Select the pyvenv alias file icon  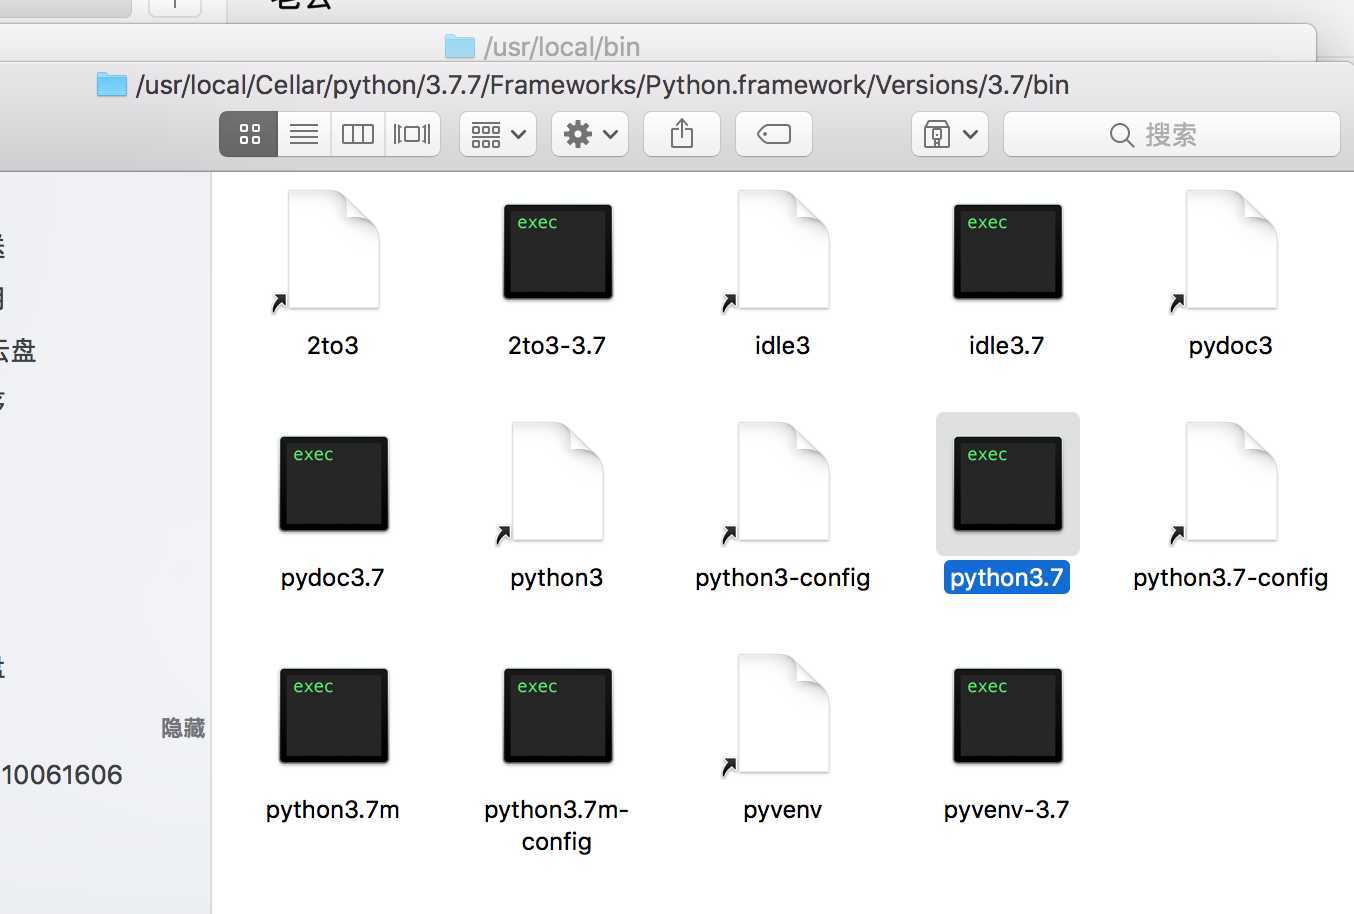coord(783,714)
